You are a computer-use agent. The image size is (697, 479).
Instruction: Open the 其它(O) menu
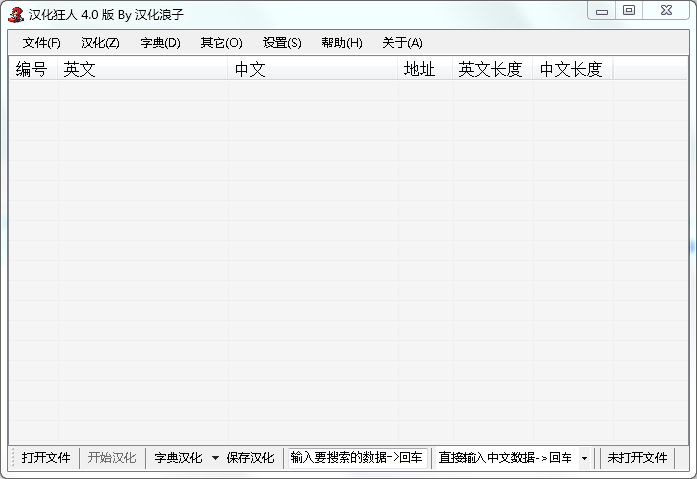(221, 43)
